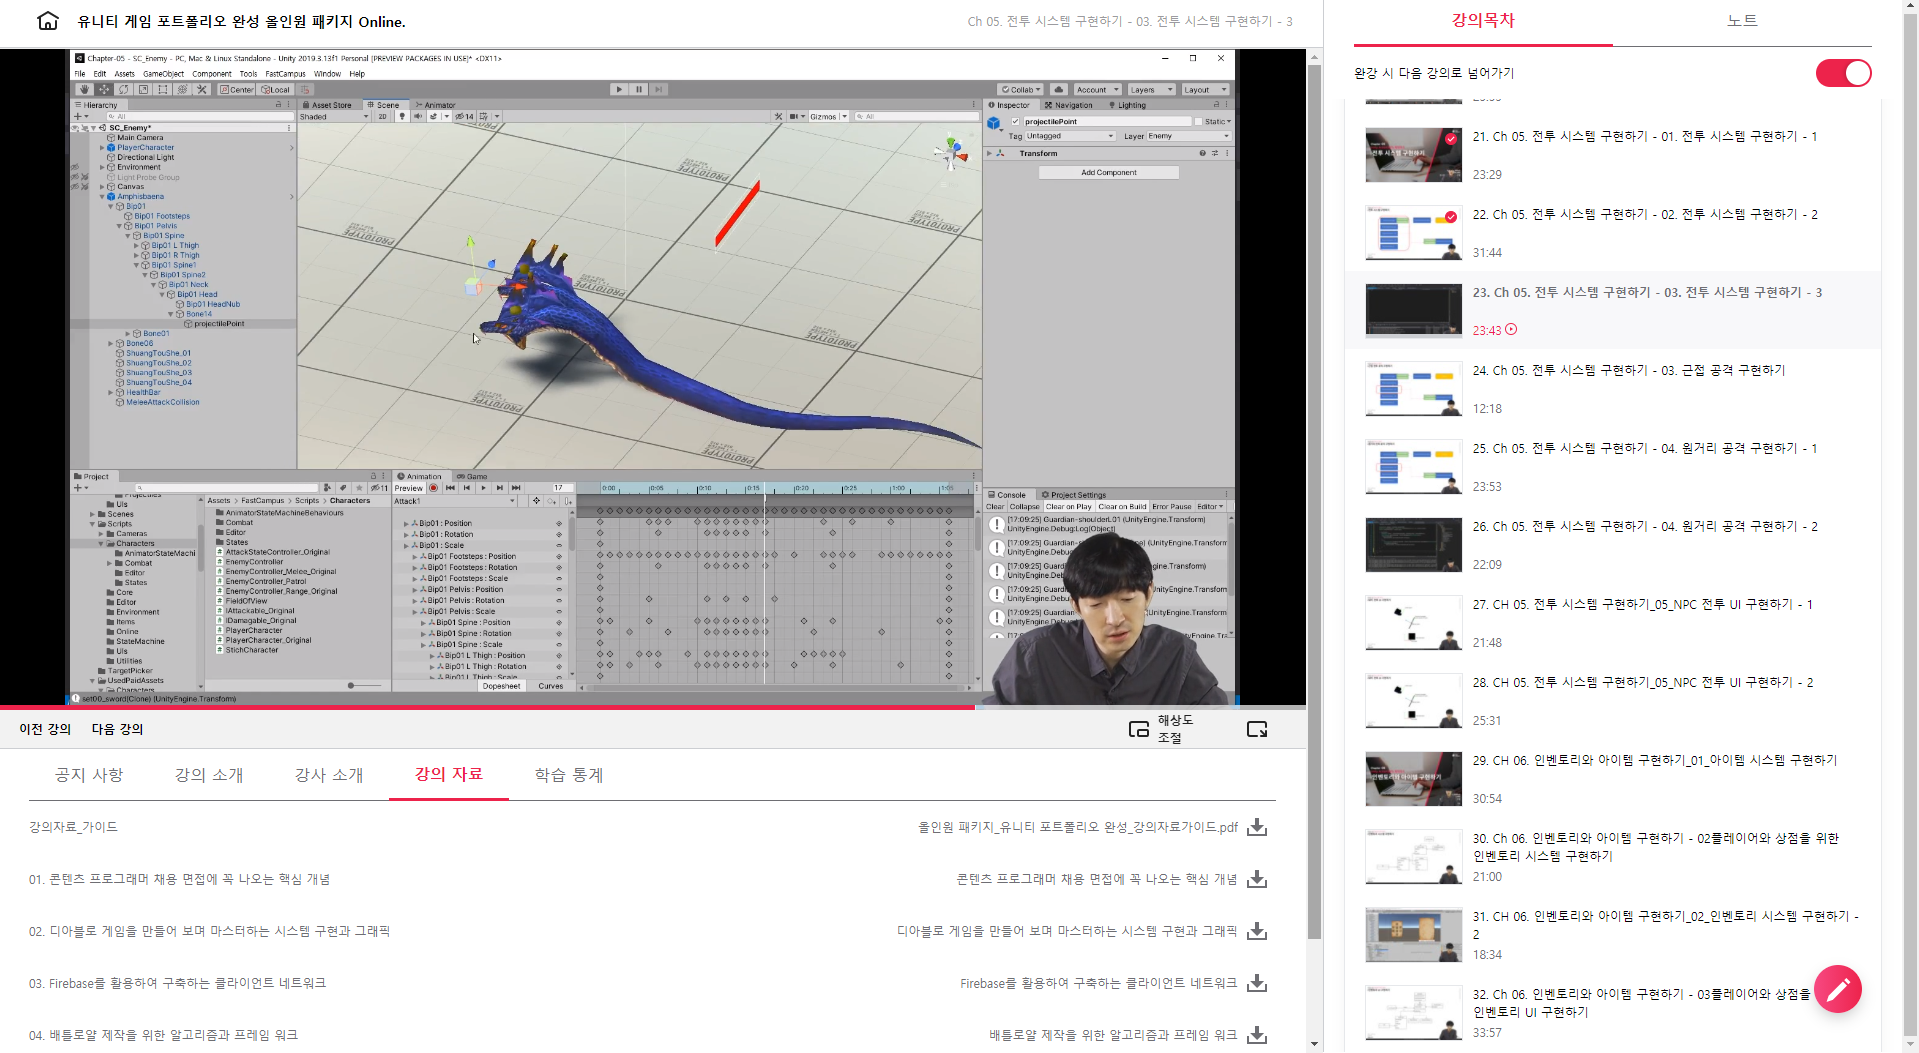The height and width of the screenshot is (1053, 1919).
Task: Open the Collab dropdown in Unity toolbar
Action: tap(1020, 89)
